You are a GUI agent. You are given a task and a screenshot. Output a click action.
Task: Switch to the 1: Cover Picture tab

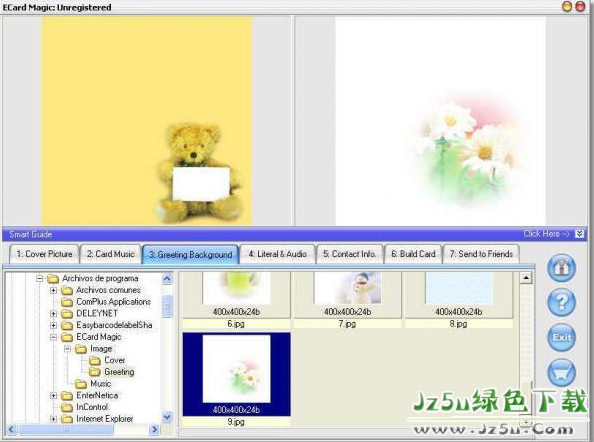(44, 254)
